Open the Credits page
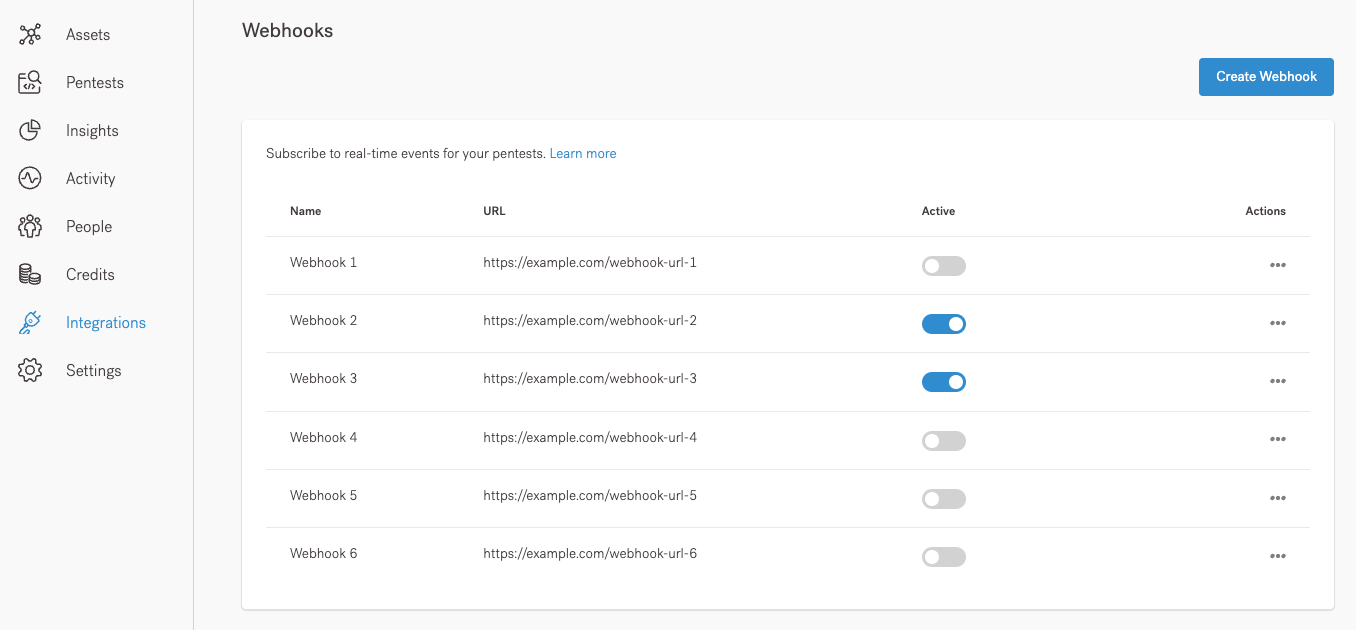The width and height of the screenshot is (1356, 630). (x=90, y=275)
